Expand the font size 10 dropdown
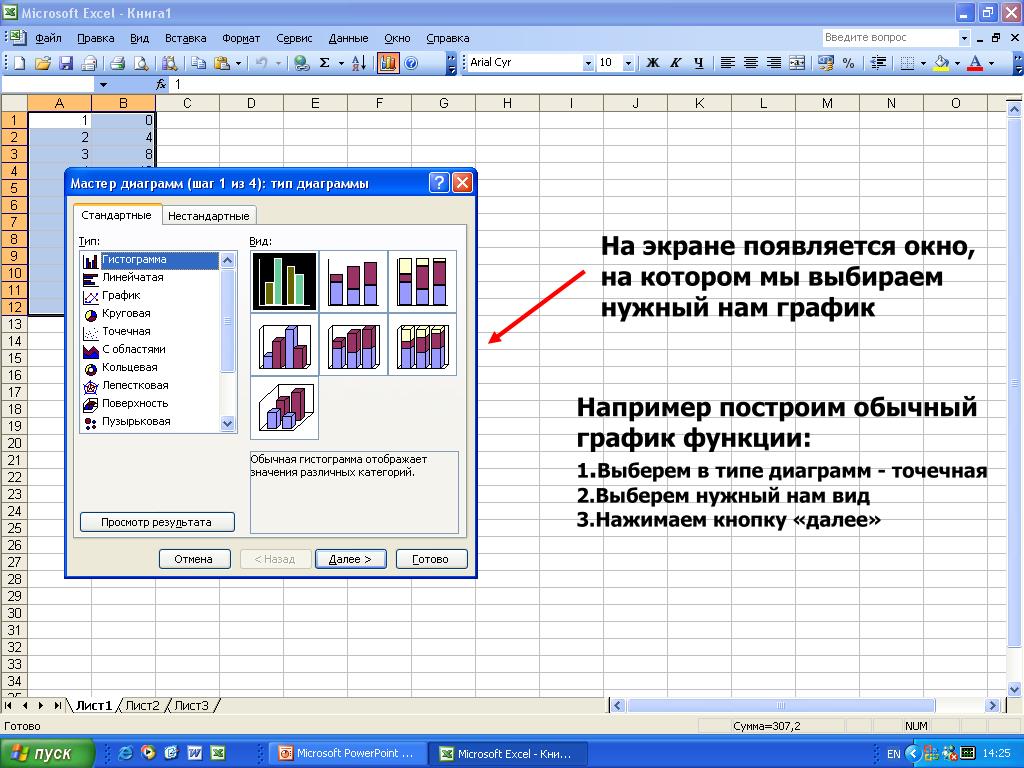 (628, 63)
